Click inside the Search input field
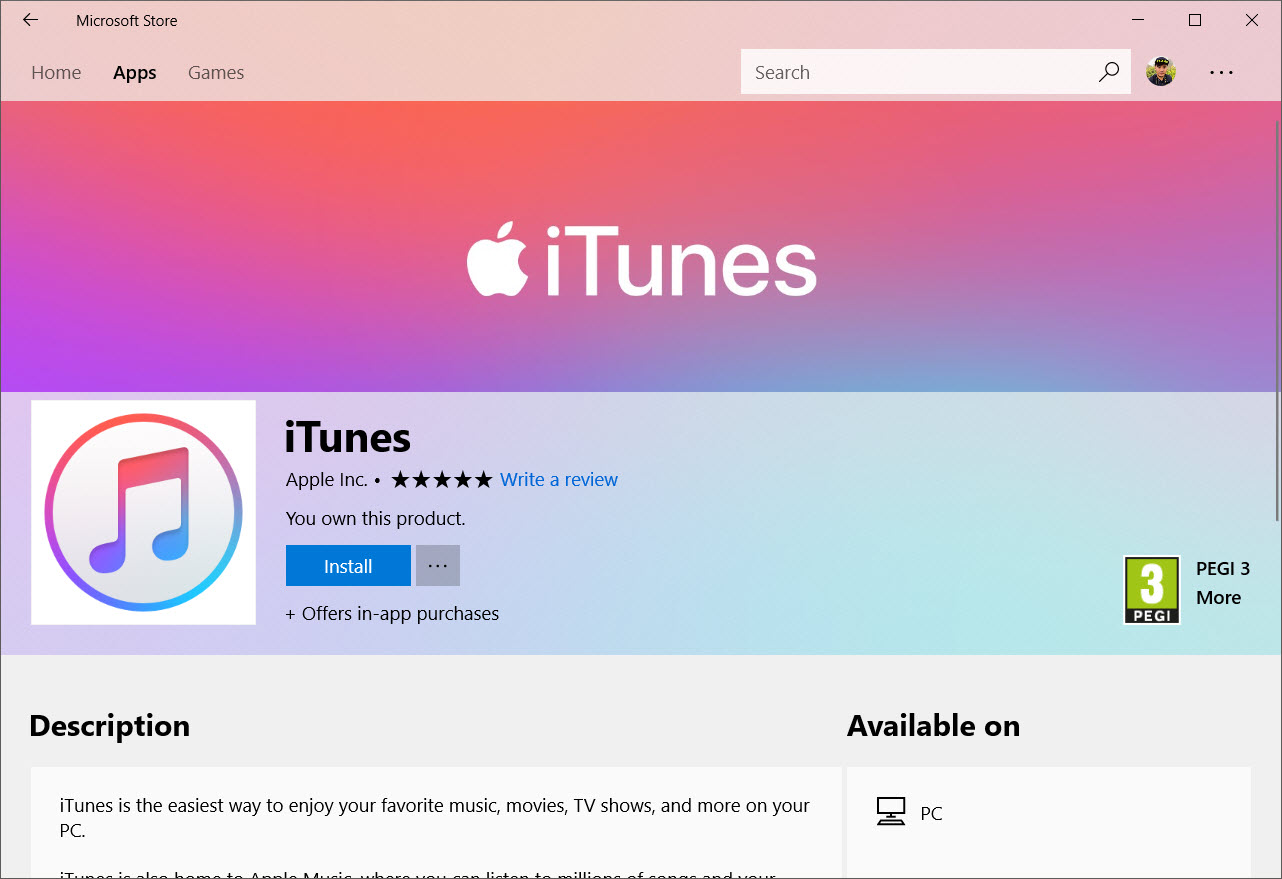The width and height of the screenshot is (1282, 879). [900, 71]
